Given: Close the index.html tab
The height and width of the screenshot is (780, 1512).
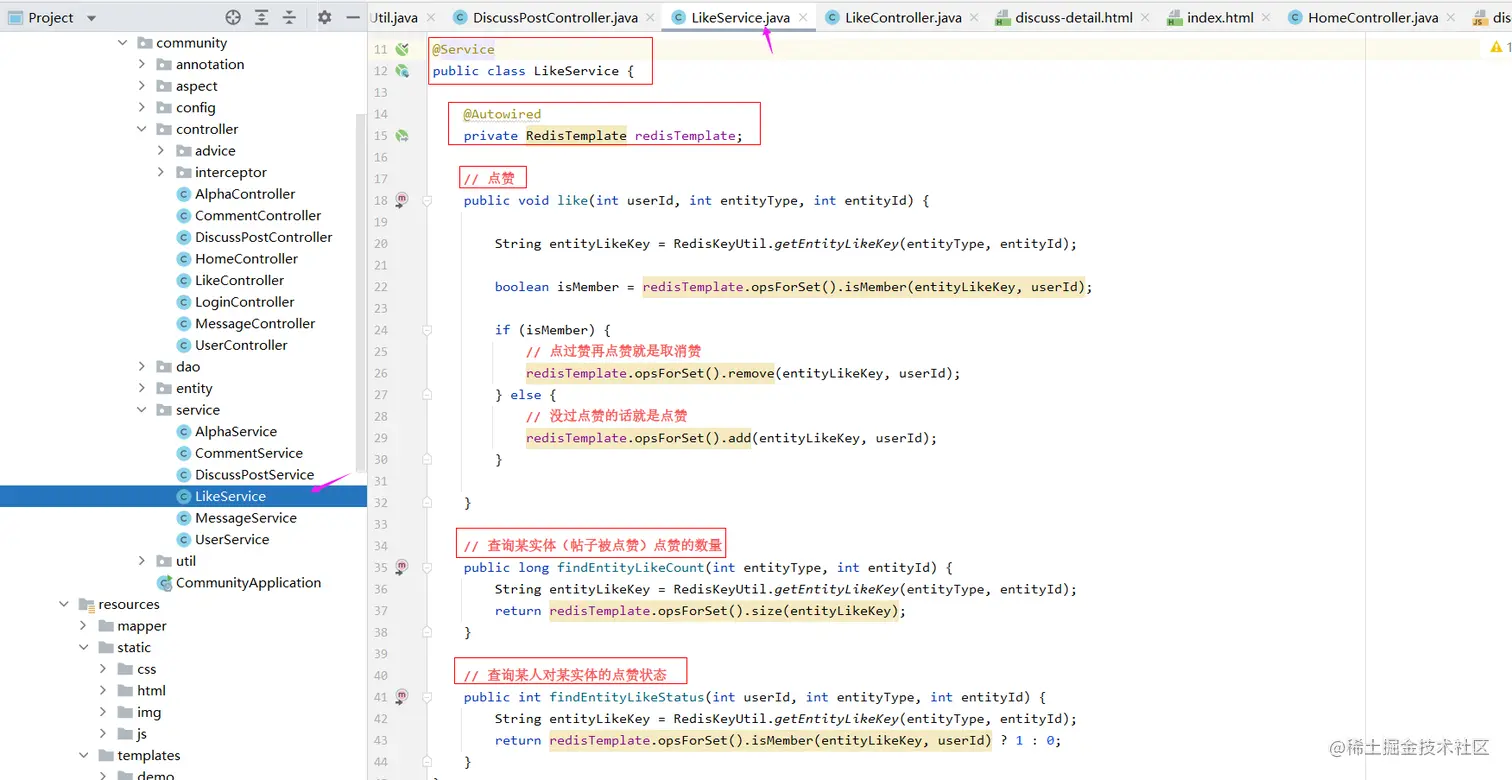Looking at the screenshot, I should [x=1266, y=18].
